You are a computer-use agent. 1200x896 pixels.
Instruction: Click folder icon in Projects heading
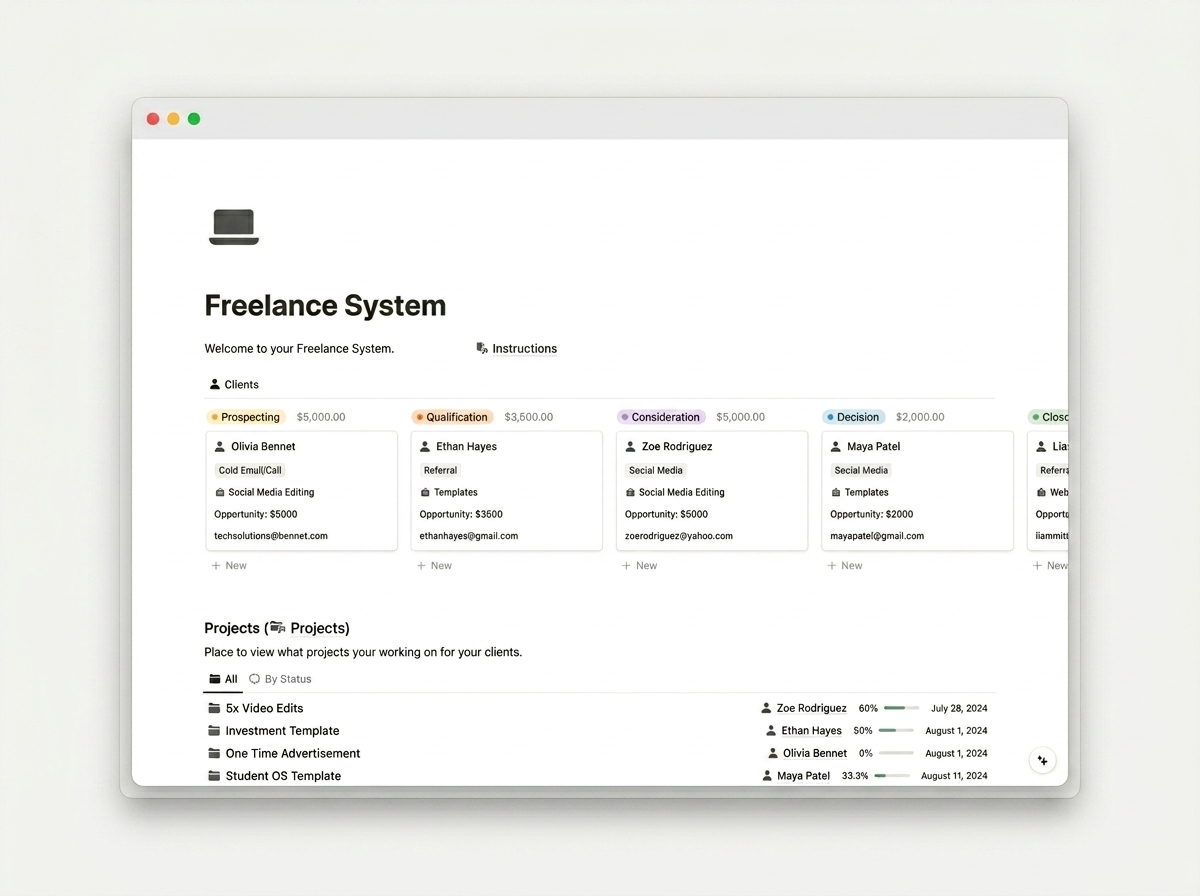coord(278,628)
